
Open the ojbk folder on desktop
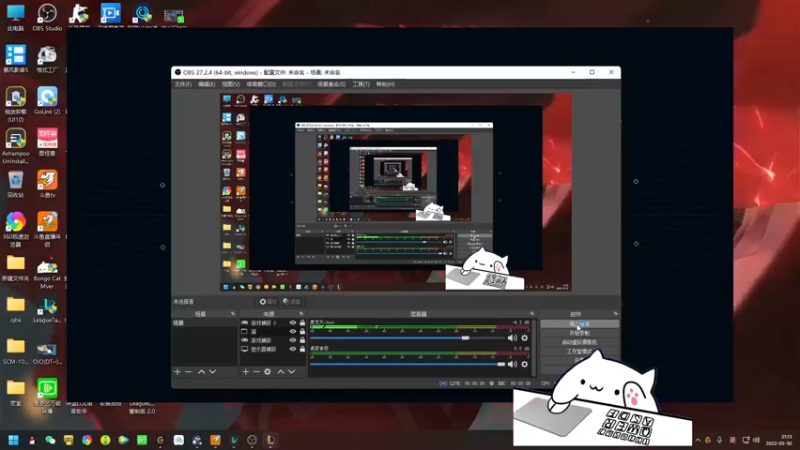coord(15,310)
